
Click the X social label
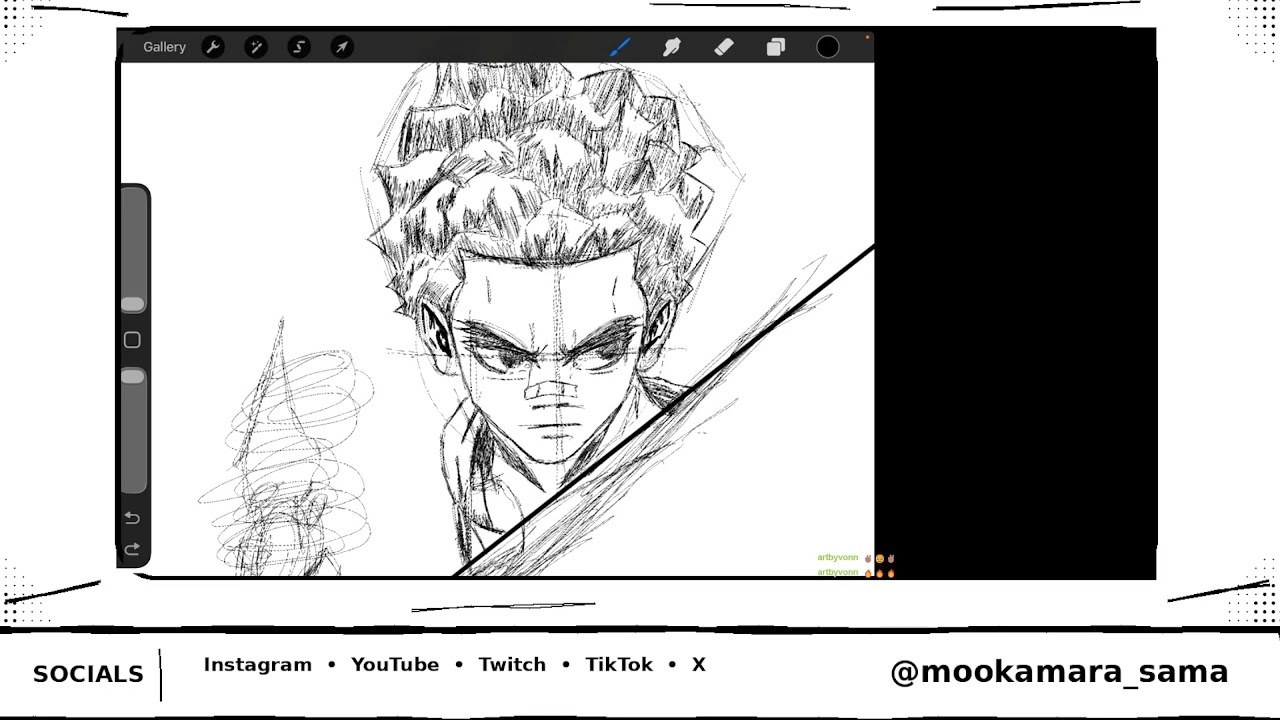coord(699,665)
